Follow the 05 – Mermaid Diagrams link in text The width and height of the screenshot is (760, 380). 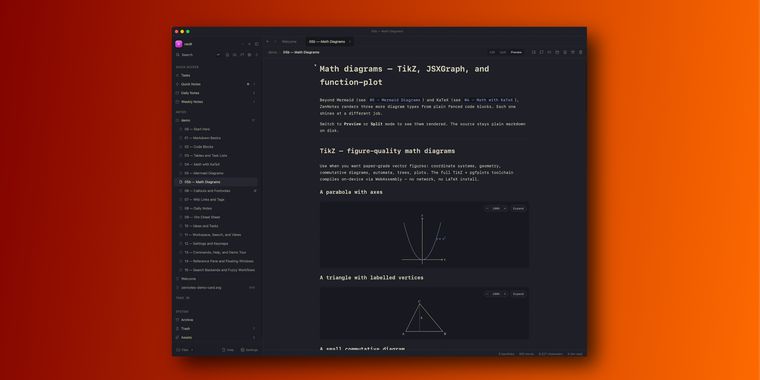click(x=395, y=100)
